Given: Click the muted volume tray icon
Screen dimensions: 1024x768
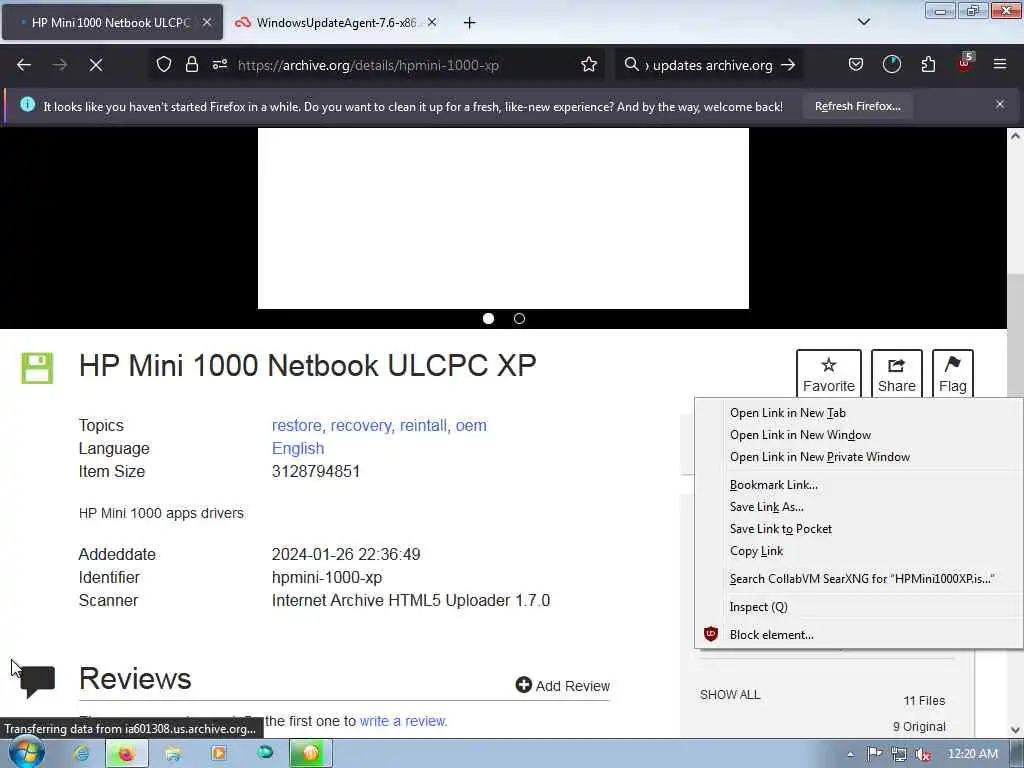Looking at the screenshot, I should [x=923, y=754].
